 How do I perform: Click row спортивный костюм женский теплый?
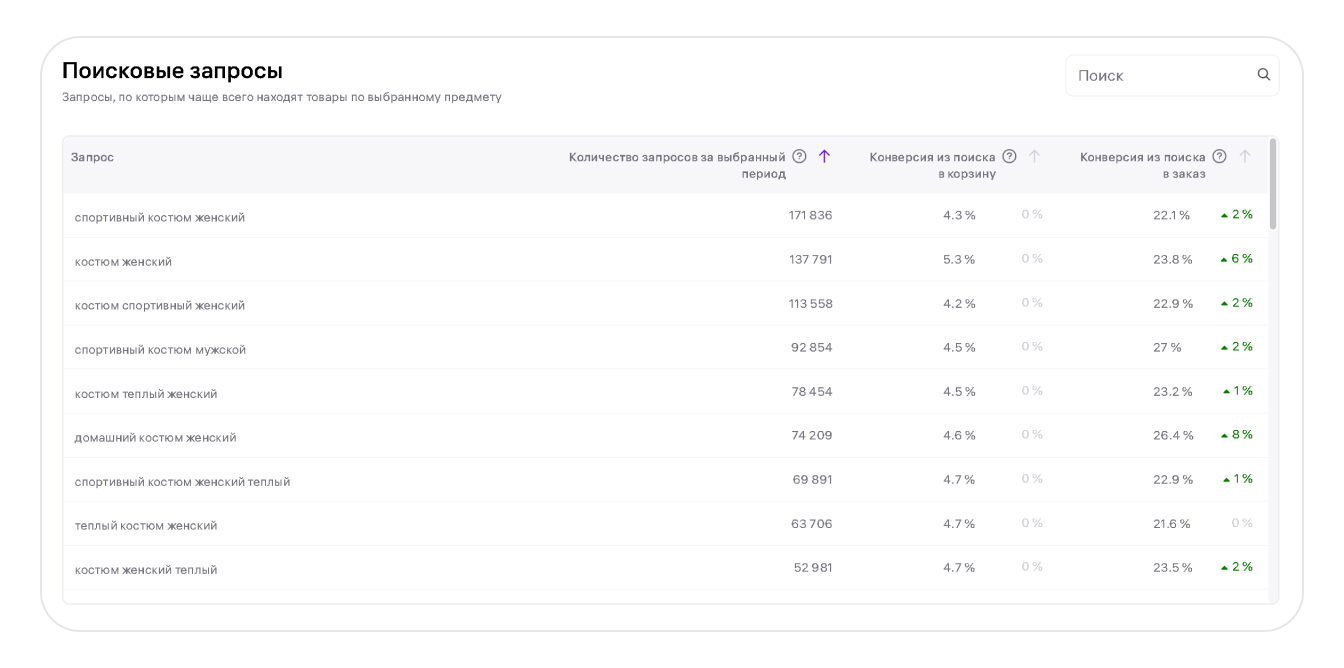pyautogui.click(x=182, y=481)
